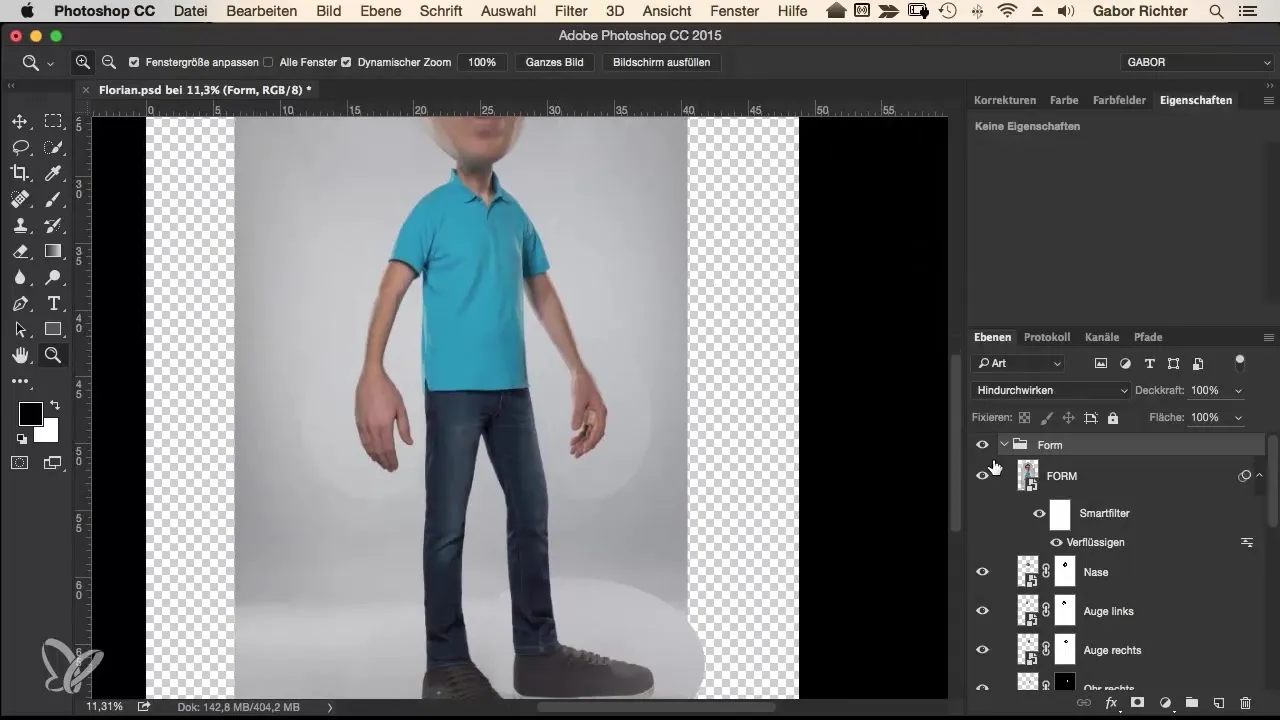Screen dimensions: 1280x720
Task: Open the Hindurchwirken blend mode dropdown
Action: click(x=1050, y=391)
